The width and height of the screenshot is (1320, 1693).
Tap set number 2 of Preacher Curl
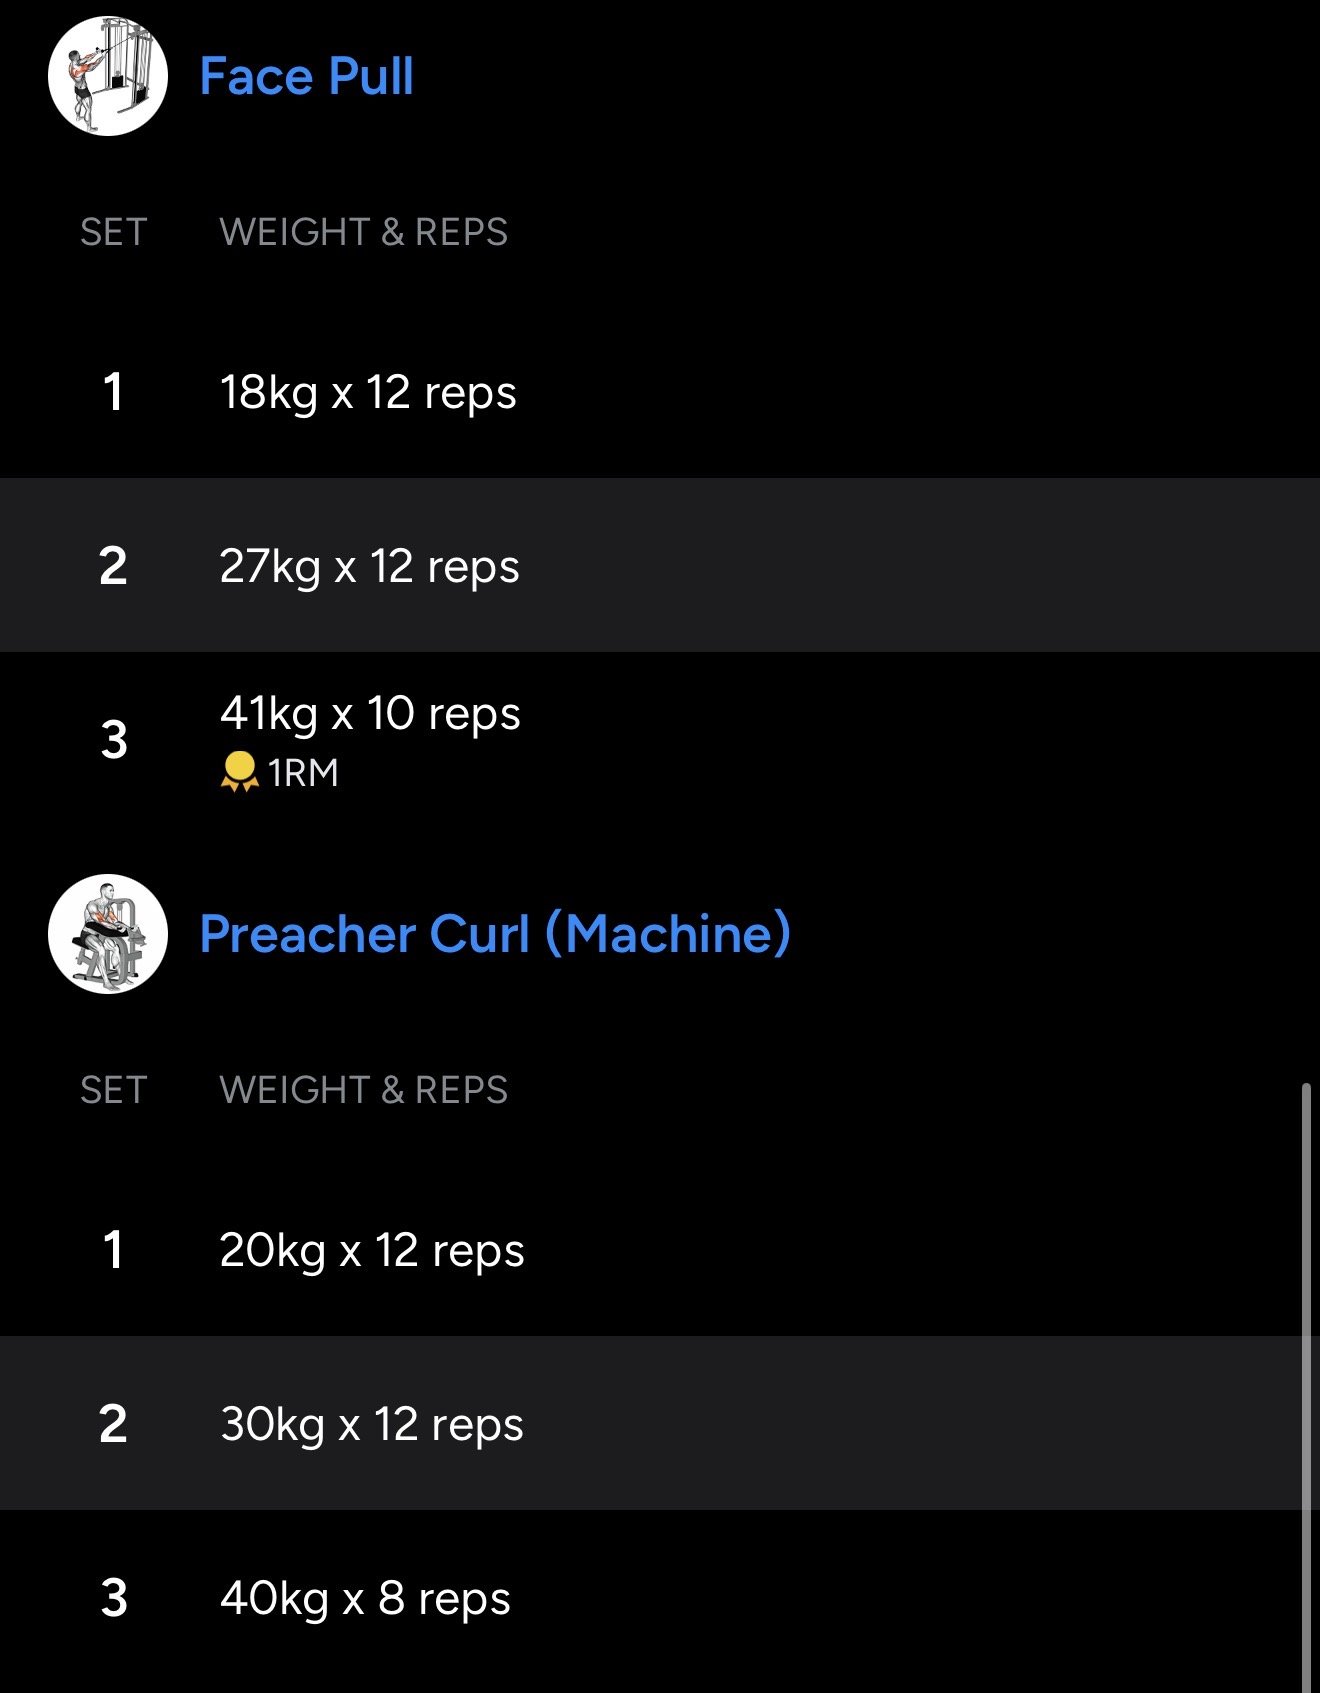click(x=114, y=1424)
